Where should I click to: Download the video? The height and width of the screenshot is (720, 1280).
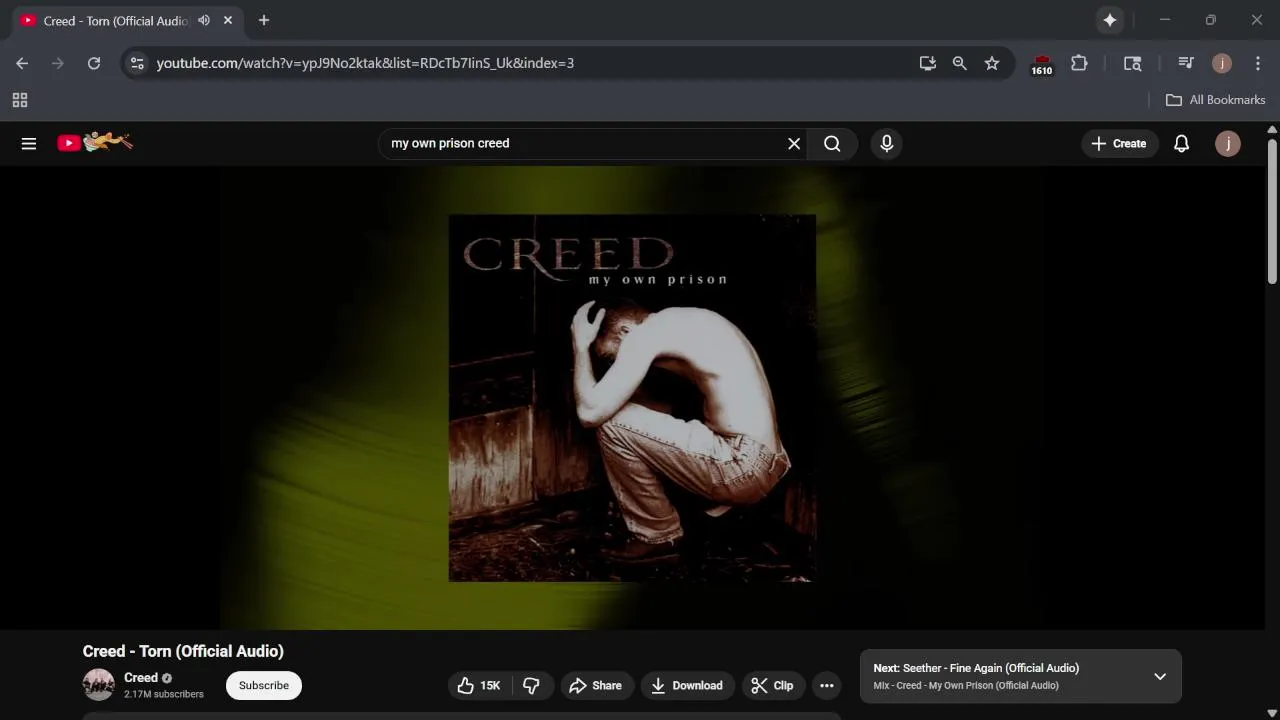point(688,685)
